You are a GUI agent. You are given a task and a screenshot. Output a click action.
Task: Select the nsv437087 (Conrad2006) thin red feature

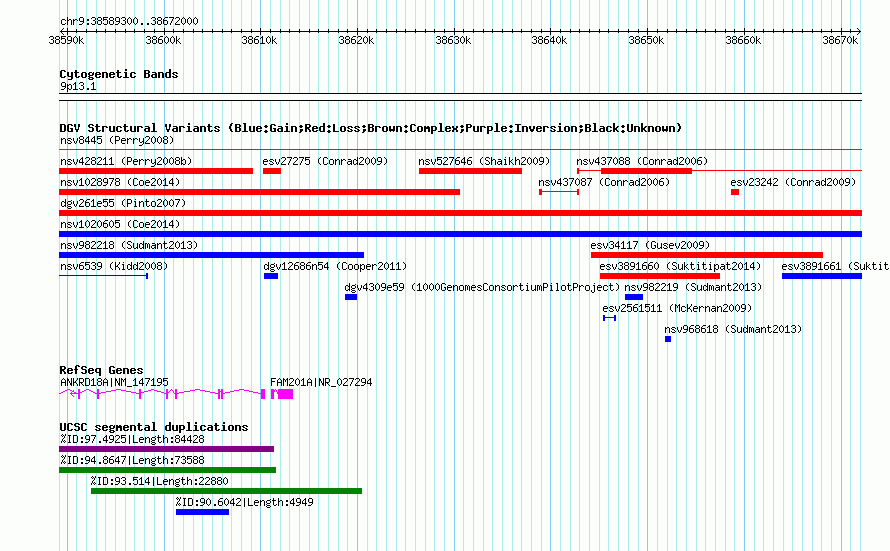(x=559, y=192)
